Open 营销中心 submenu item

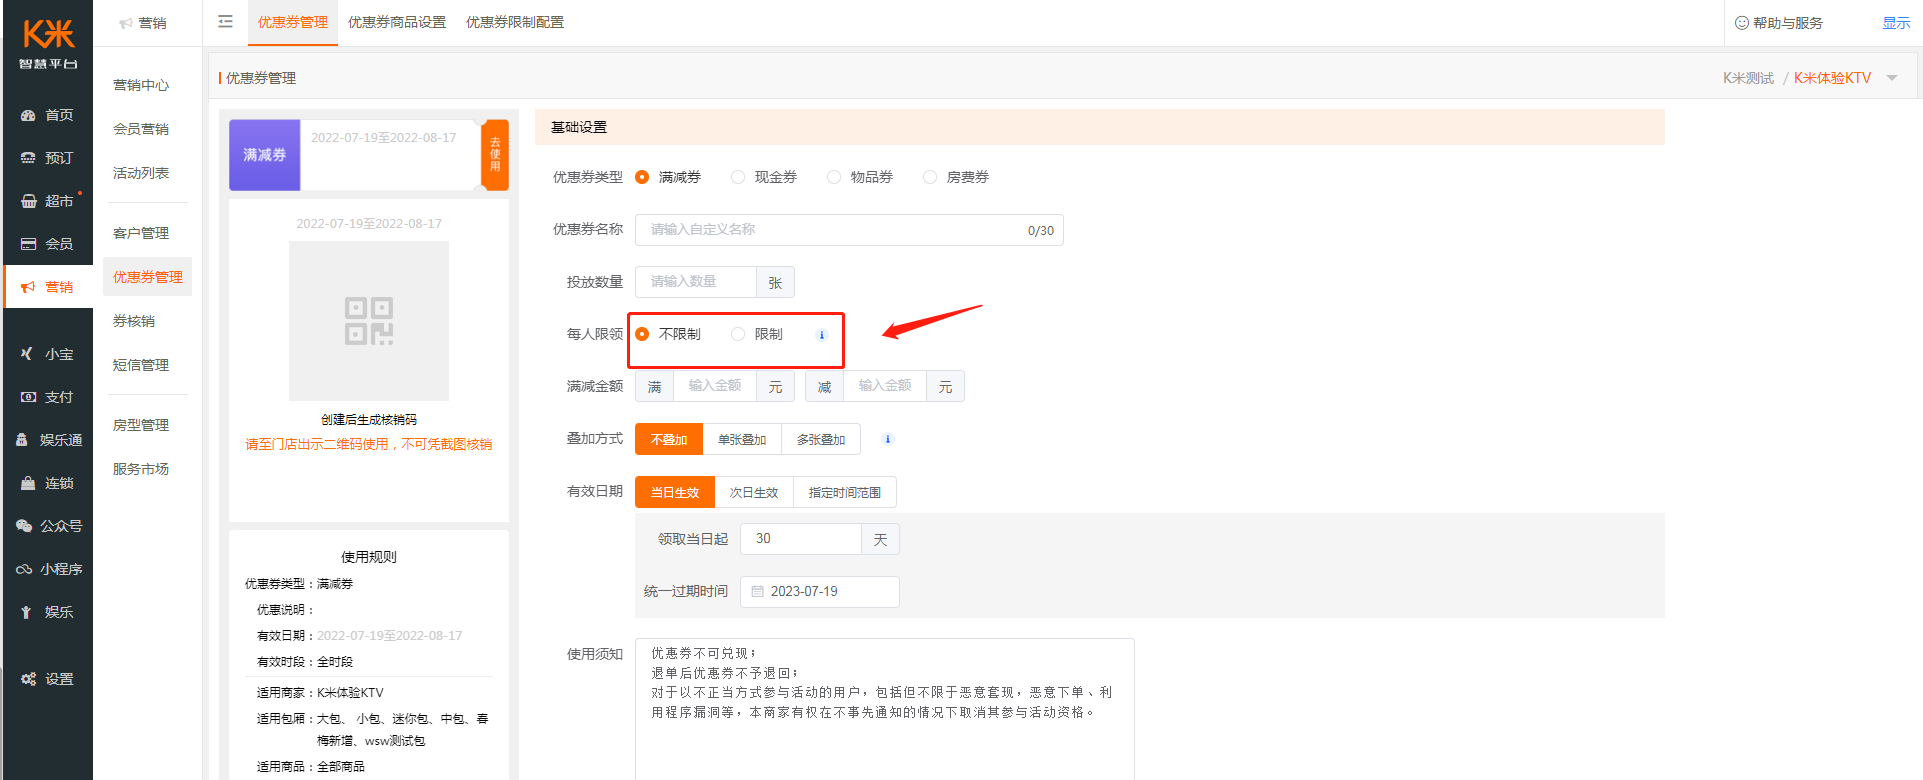(141, 85)
